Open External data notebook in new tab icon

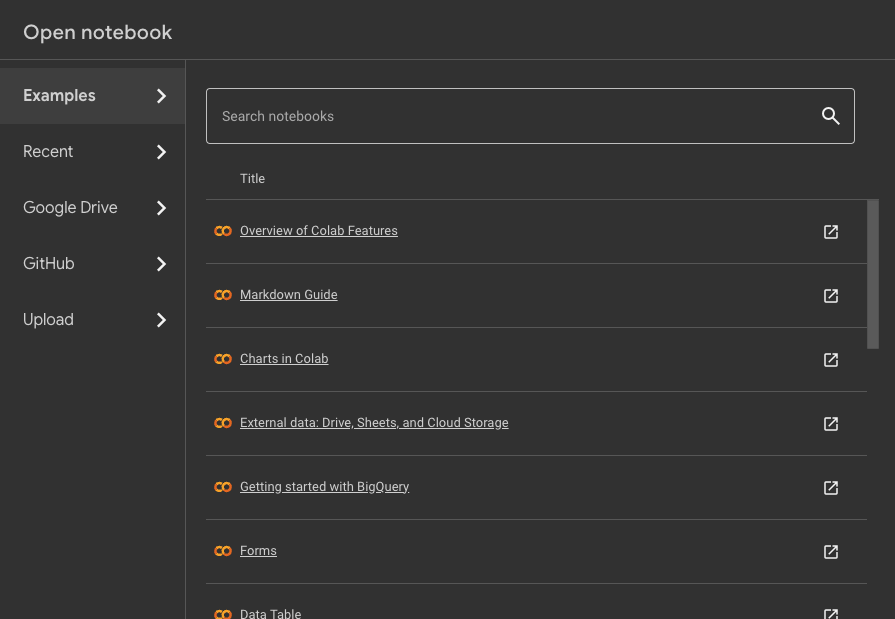(x=831, y=423)
